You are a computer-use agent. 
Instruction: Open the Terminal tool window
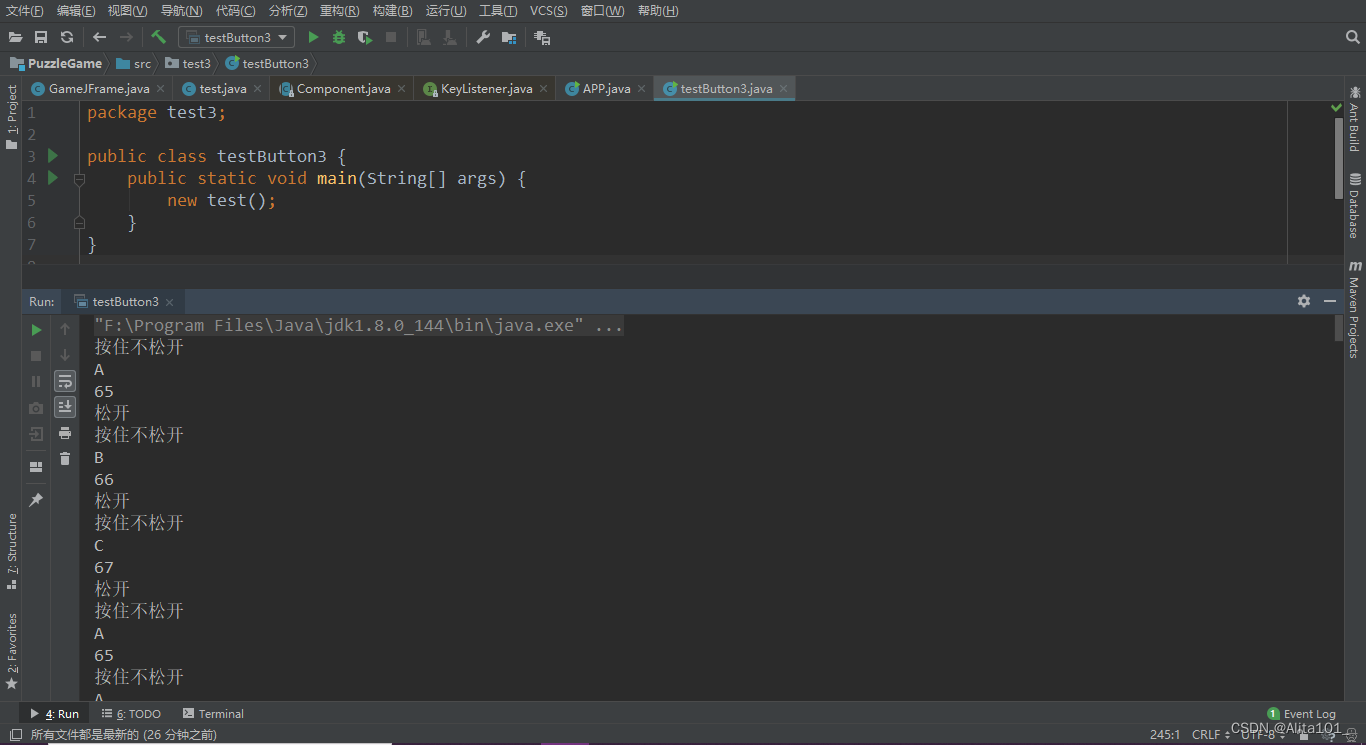point(213,714)
